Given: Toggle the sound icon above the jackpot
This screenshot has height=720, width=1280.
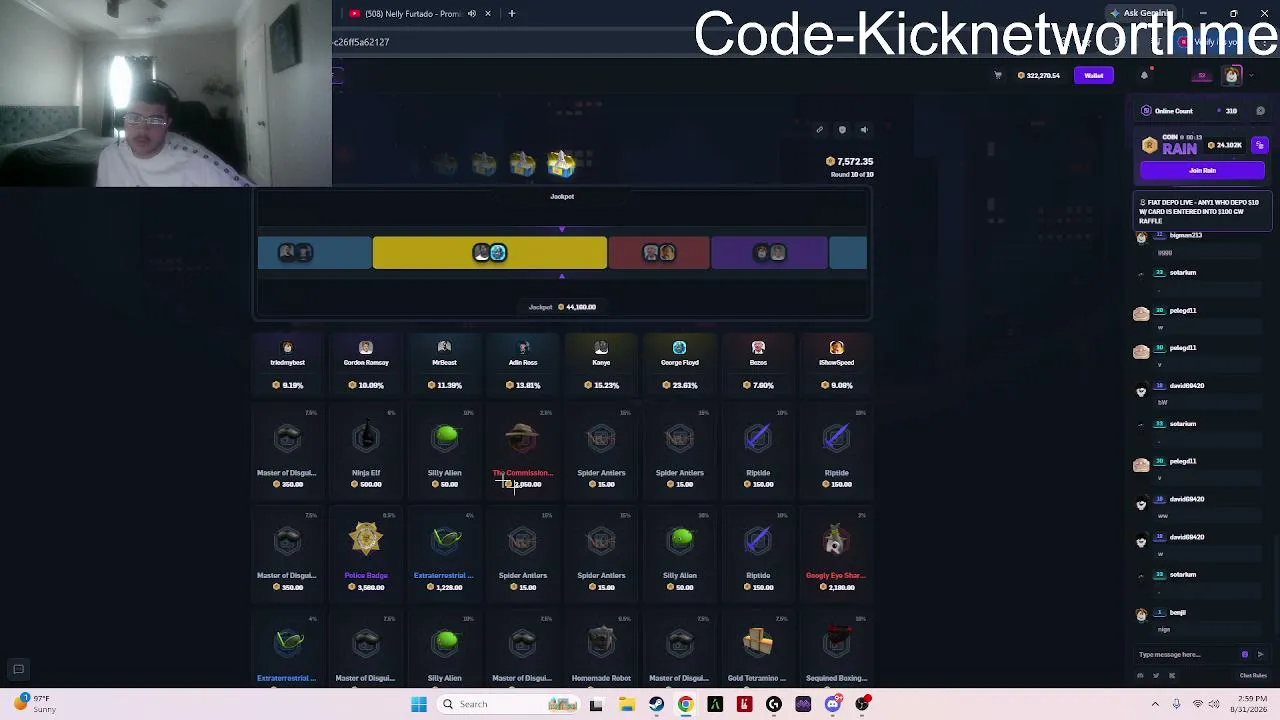Looking at the screenshot, I should [864, 129].
